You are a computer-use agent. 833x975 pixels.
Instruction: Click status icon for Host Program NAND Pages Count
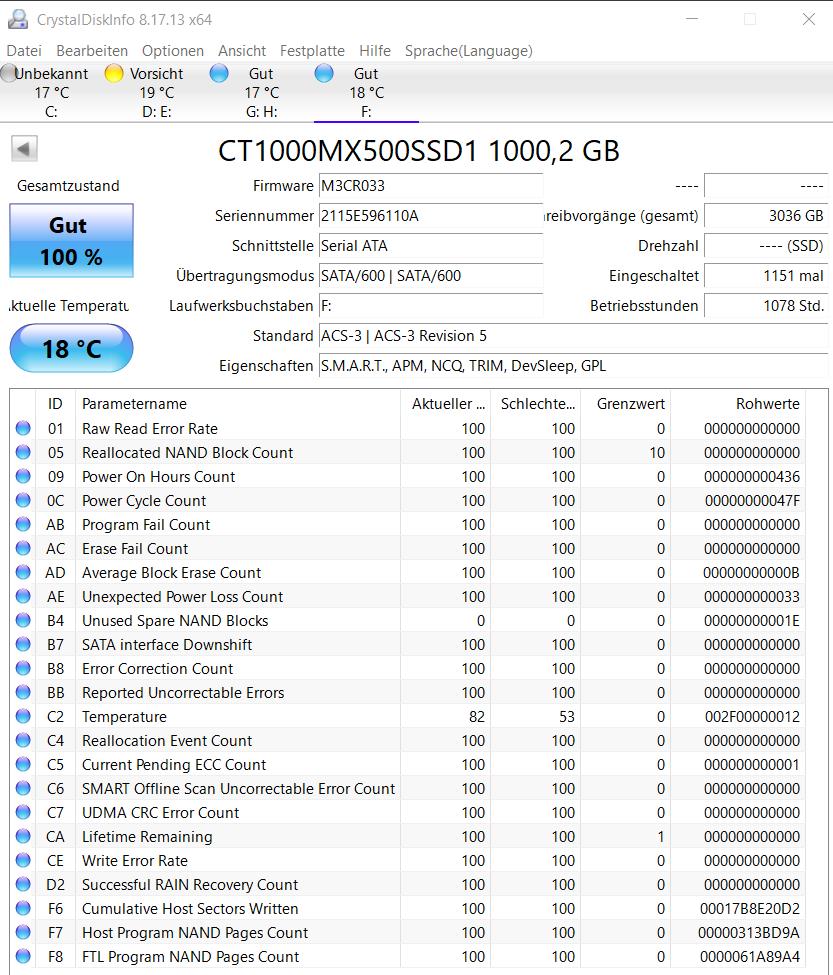23,932
